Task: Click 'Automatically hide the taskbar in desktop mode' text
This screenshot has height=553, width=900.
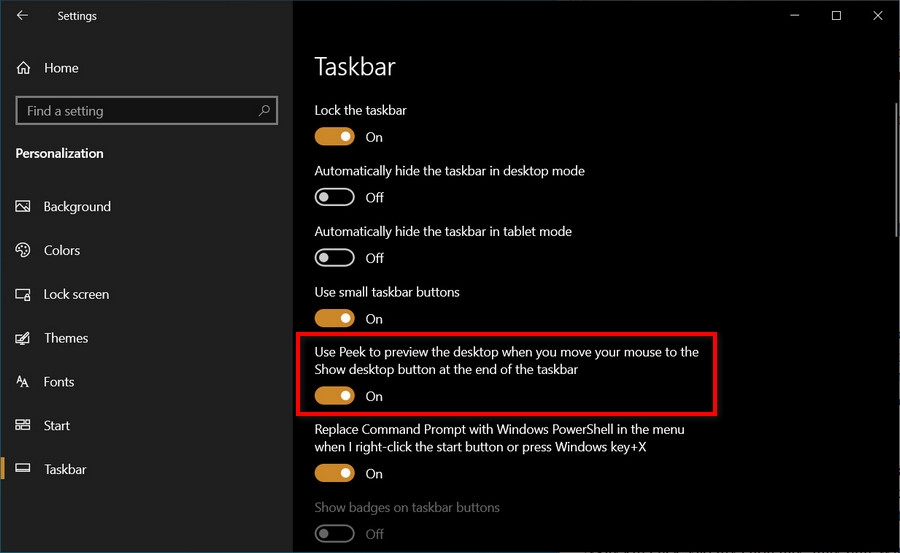Action: point(449,171)
